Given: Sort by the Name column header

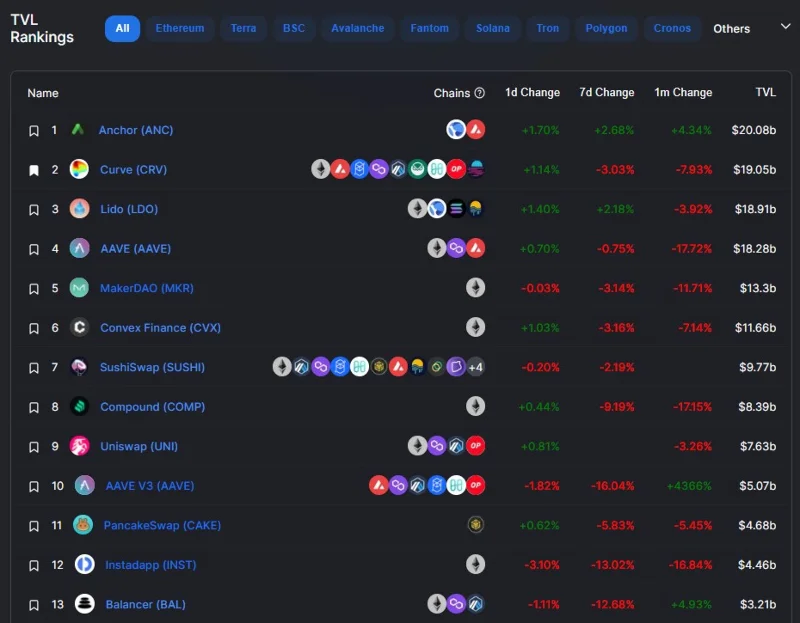Looking at the screenshot, I should 43,93.
